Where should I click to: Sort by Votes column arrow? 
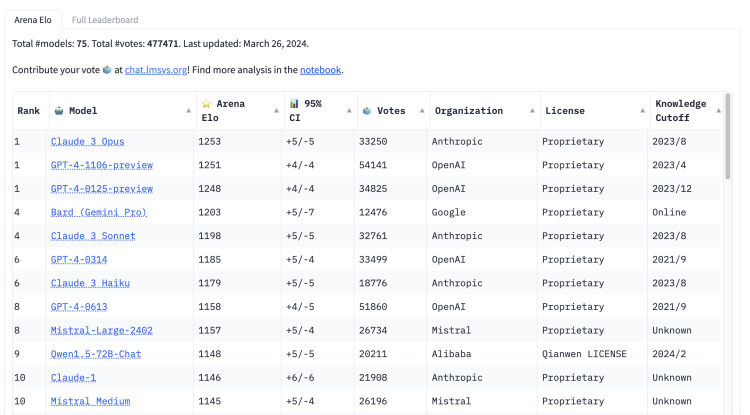pyautogui.click(x=422, y=111)
